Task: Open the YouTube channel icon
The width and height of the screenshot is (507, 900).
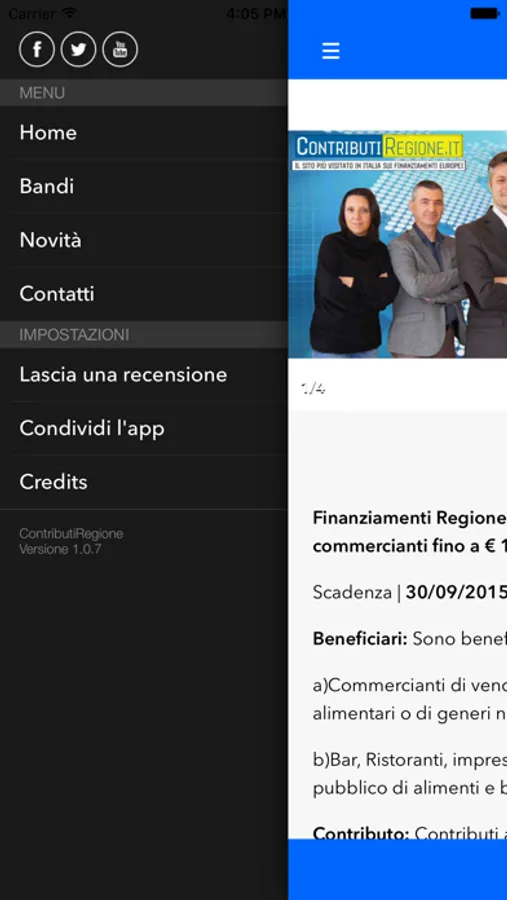Action: [x=120, y=49]
